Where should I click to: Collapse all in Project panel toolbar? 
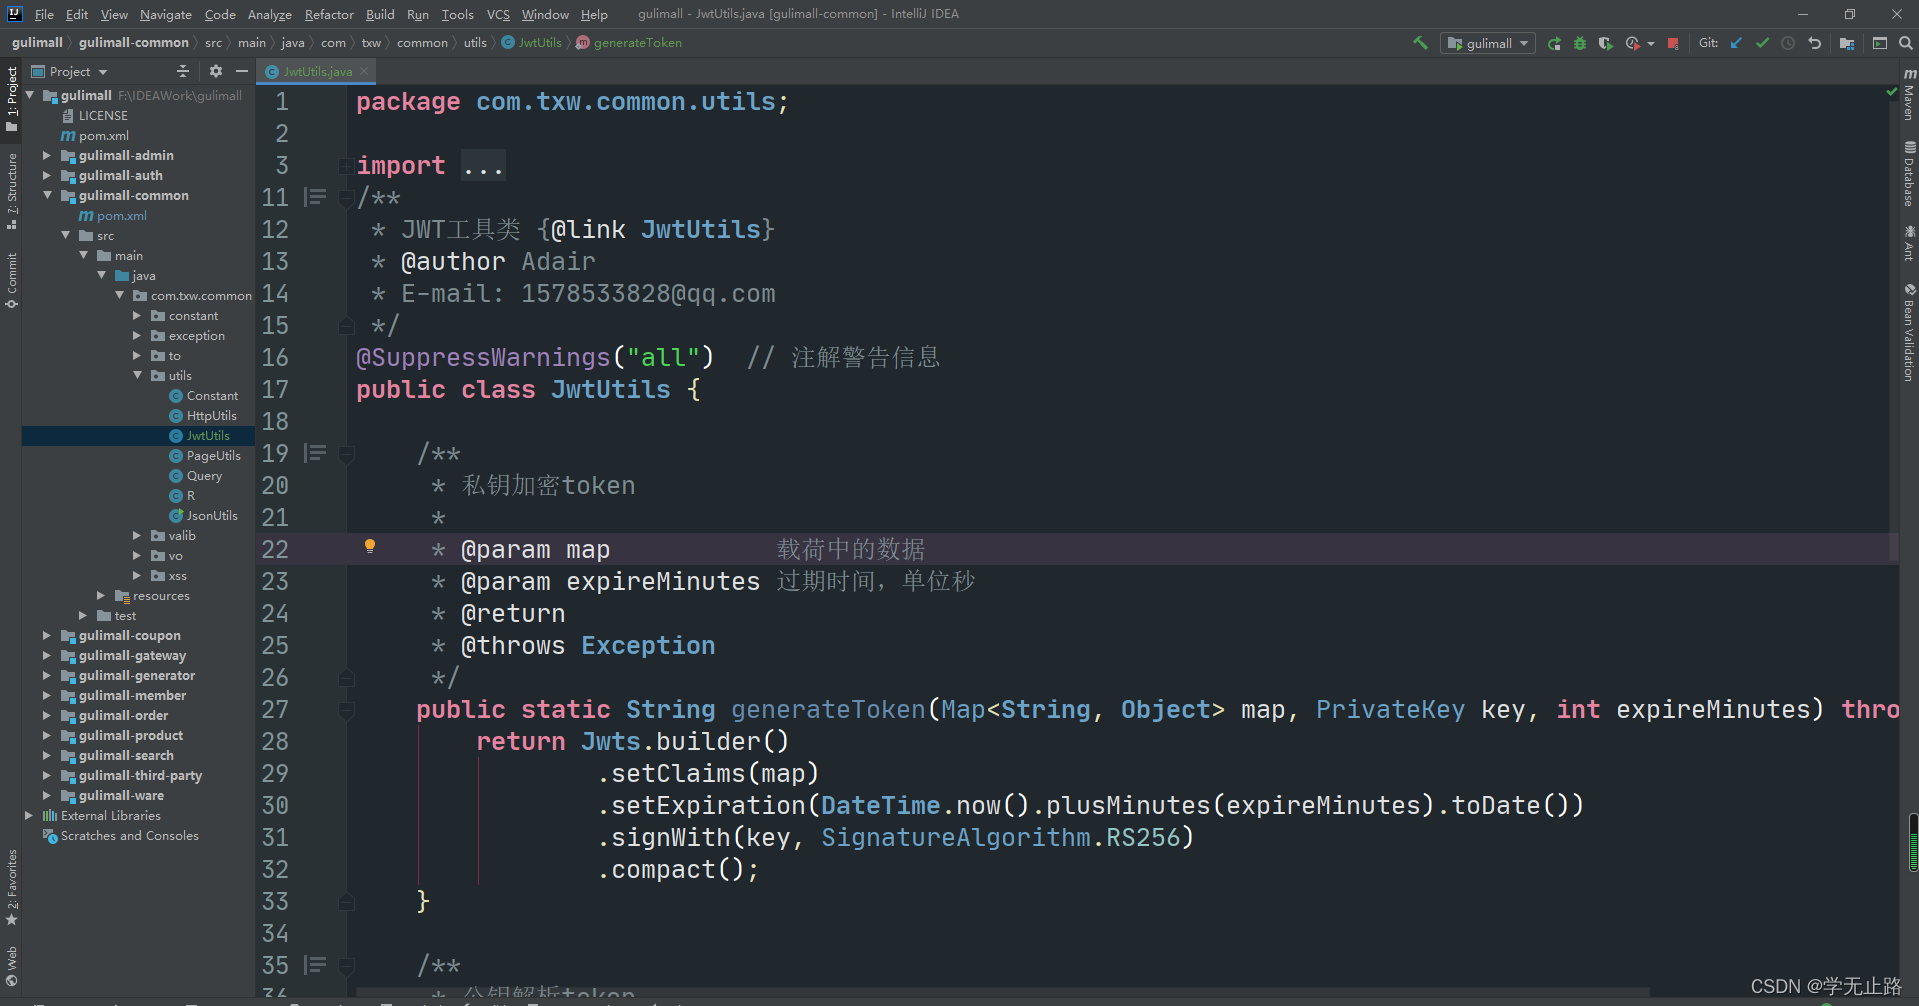click(182, 71)
